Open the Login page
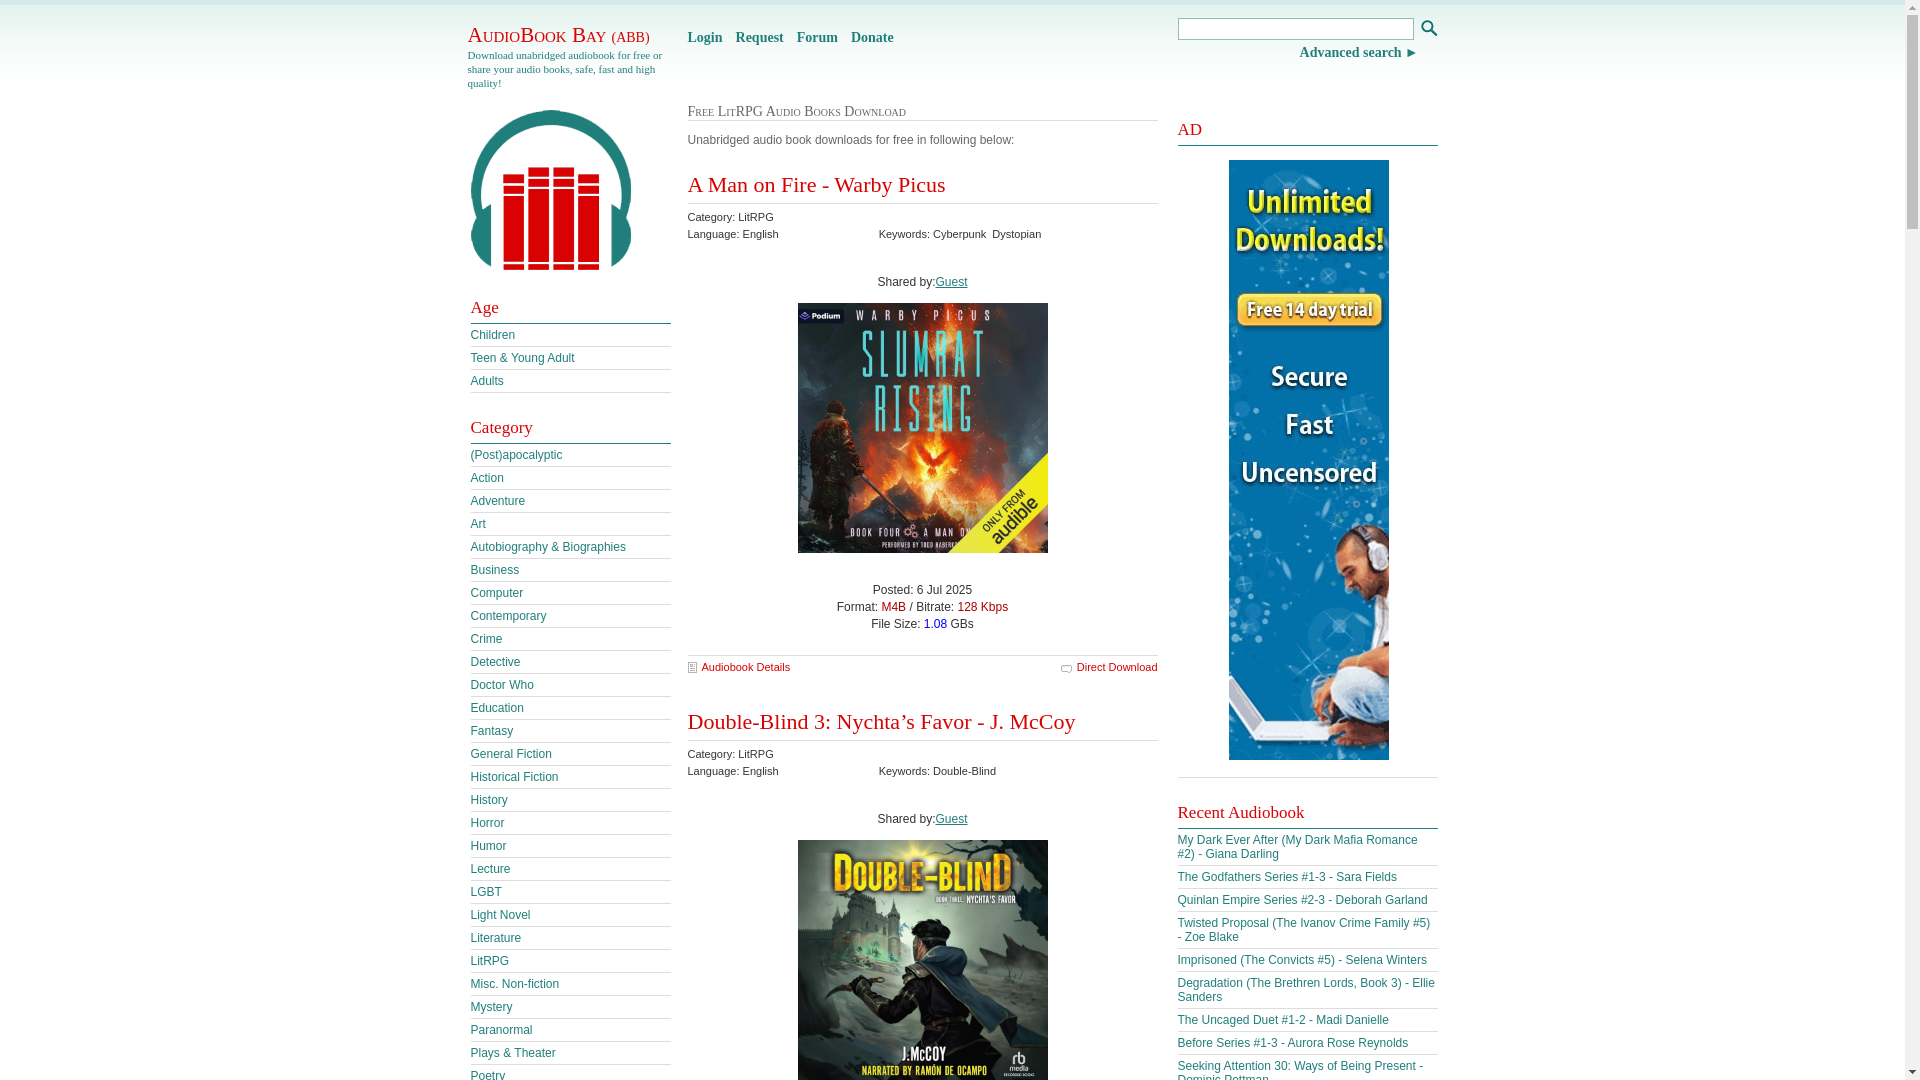The image size is (1920, 1080). [x=704, y=38]
